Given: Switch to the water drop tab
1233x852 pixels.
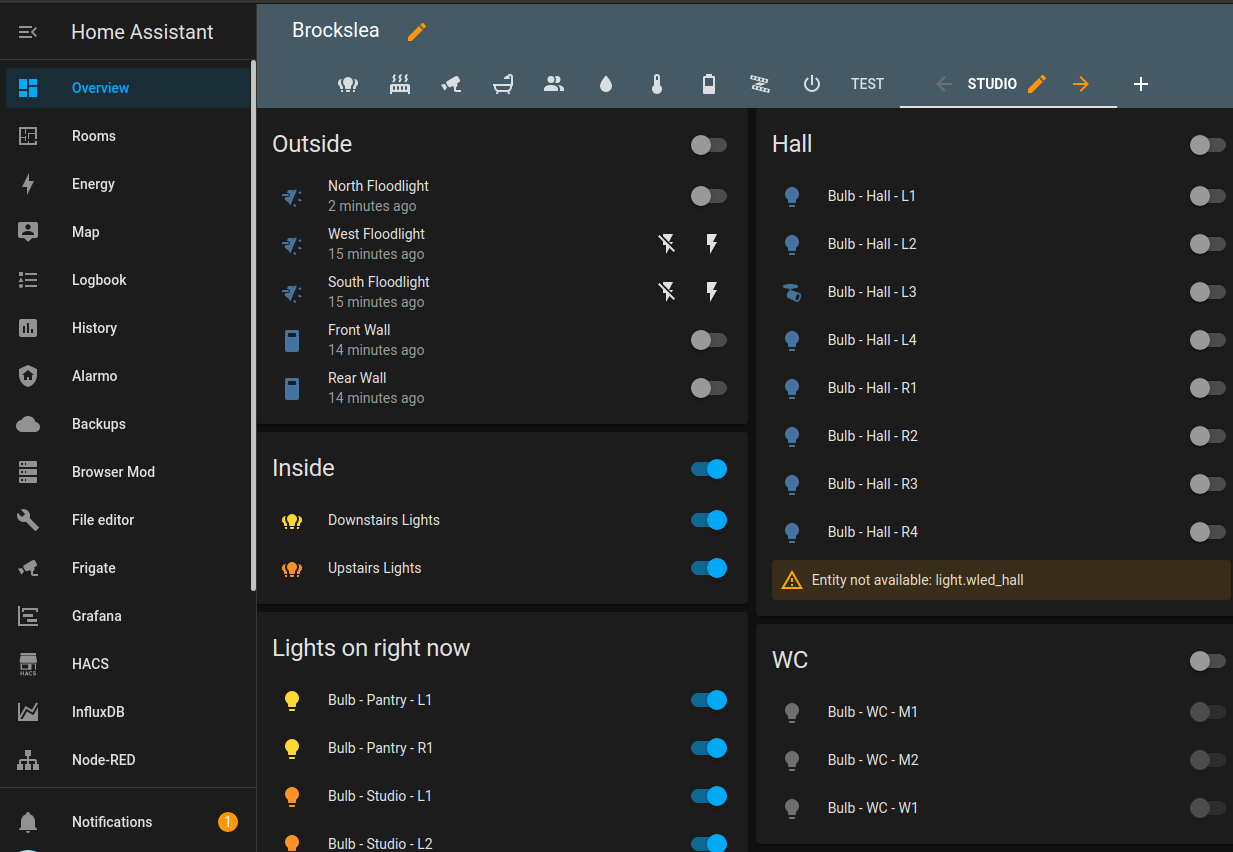Looking at the screenshot, I should (605, 84).
